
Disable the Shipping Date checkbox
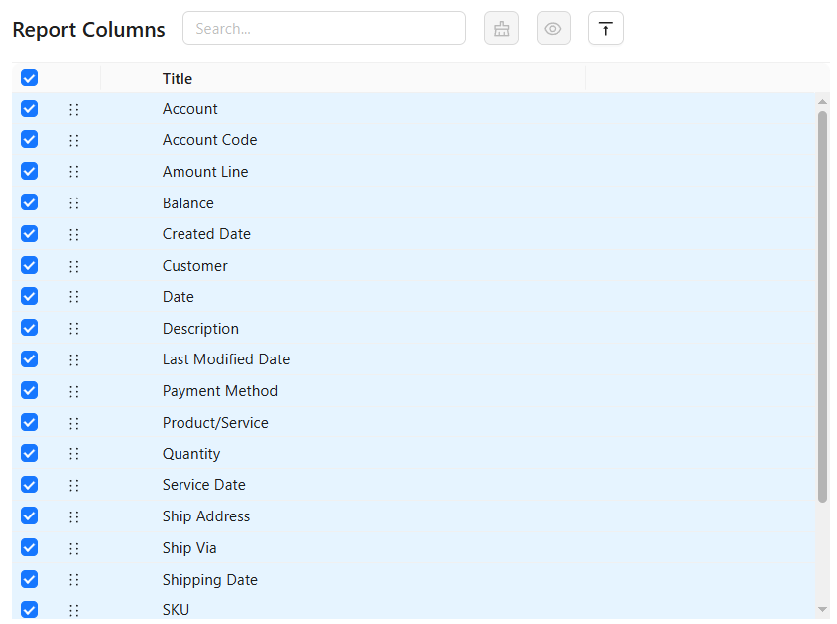tap(29, 579)
